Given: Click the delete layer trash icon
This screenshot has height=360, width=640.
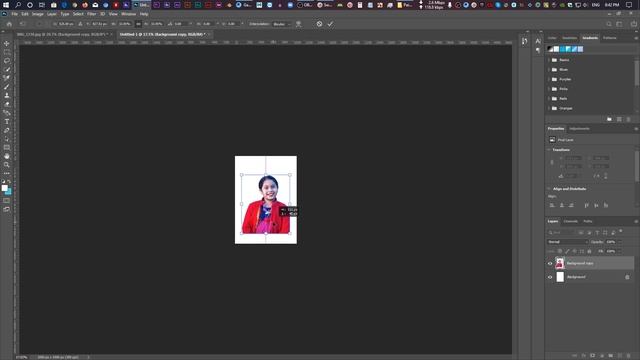Looking at the screenshot, I should click(629, 356).
